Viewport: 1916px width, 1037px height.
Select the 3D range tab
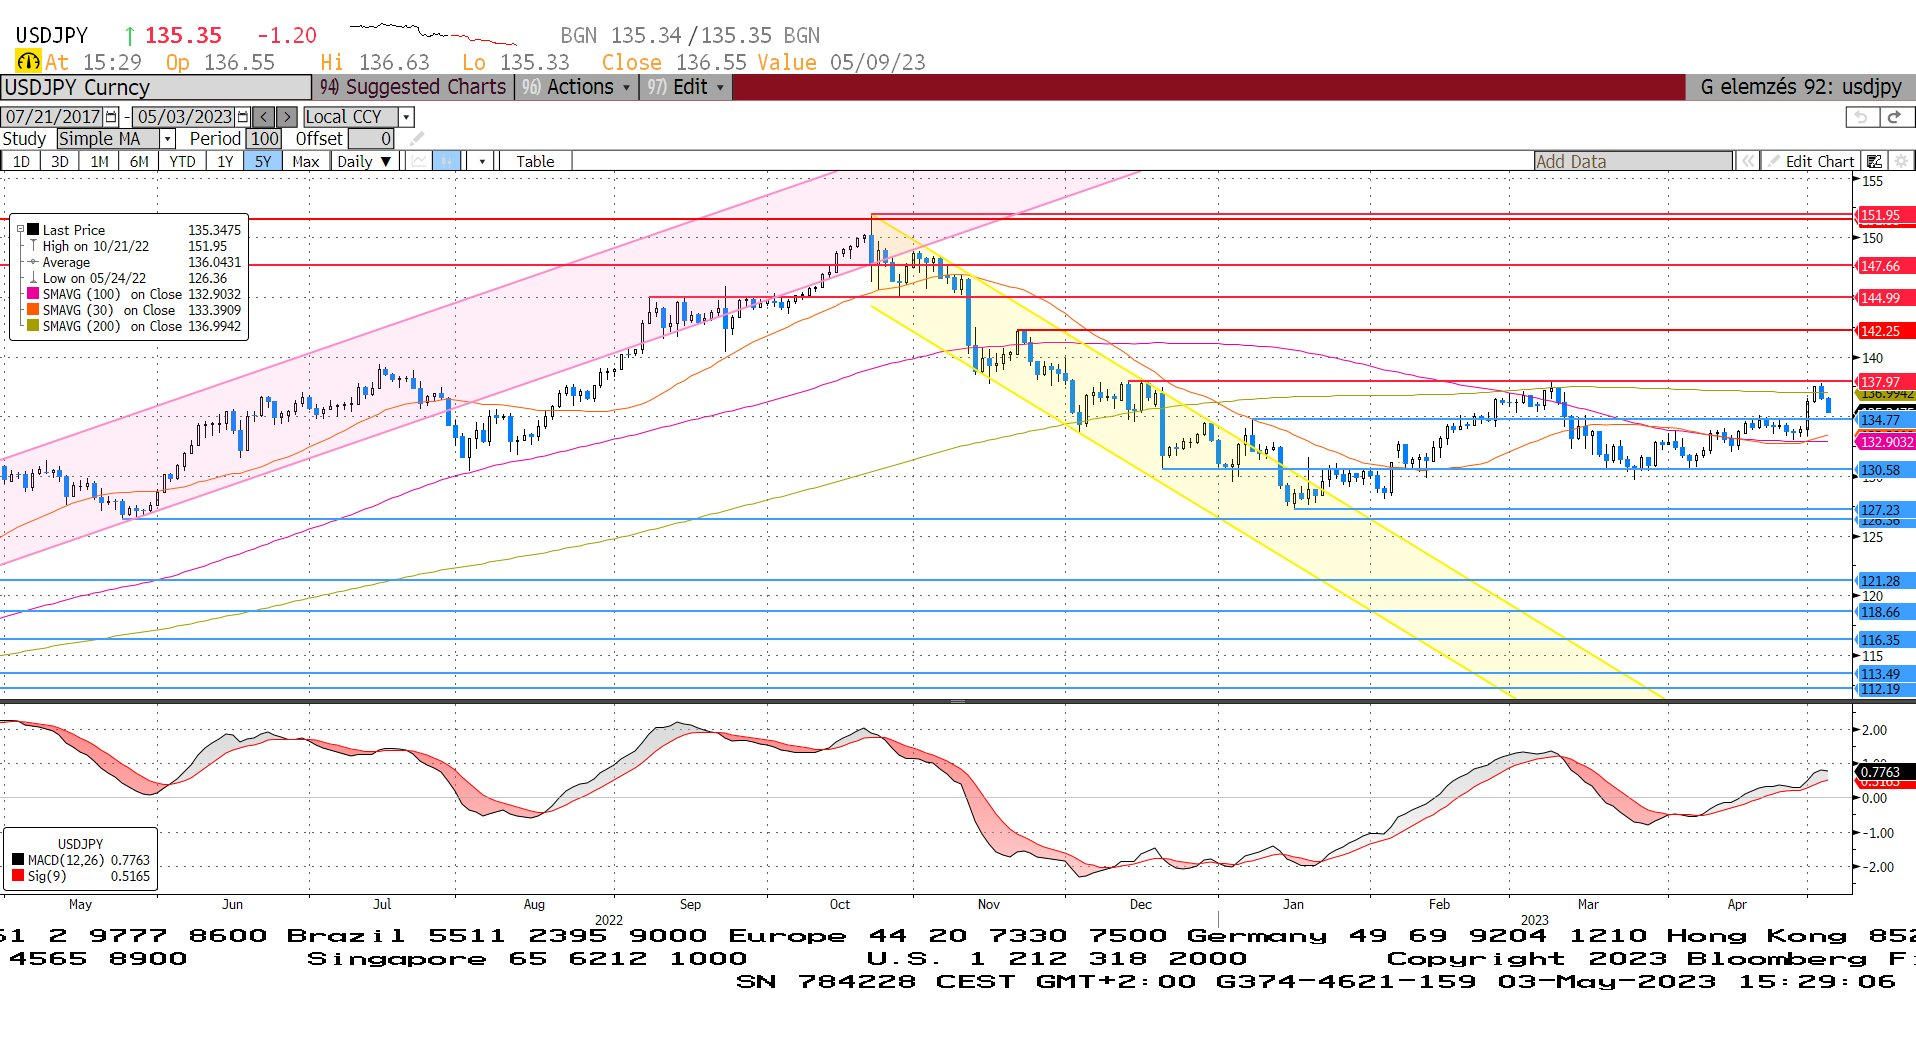(60, 161)
